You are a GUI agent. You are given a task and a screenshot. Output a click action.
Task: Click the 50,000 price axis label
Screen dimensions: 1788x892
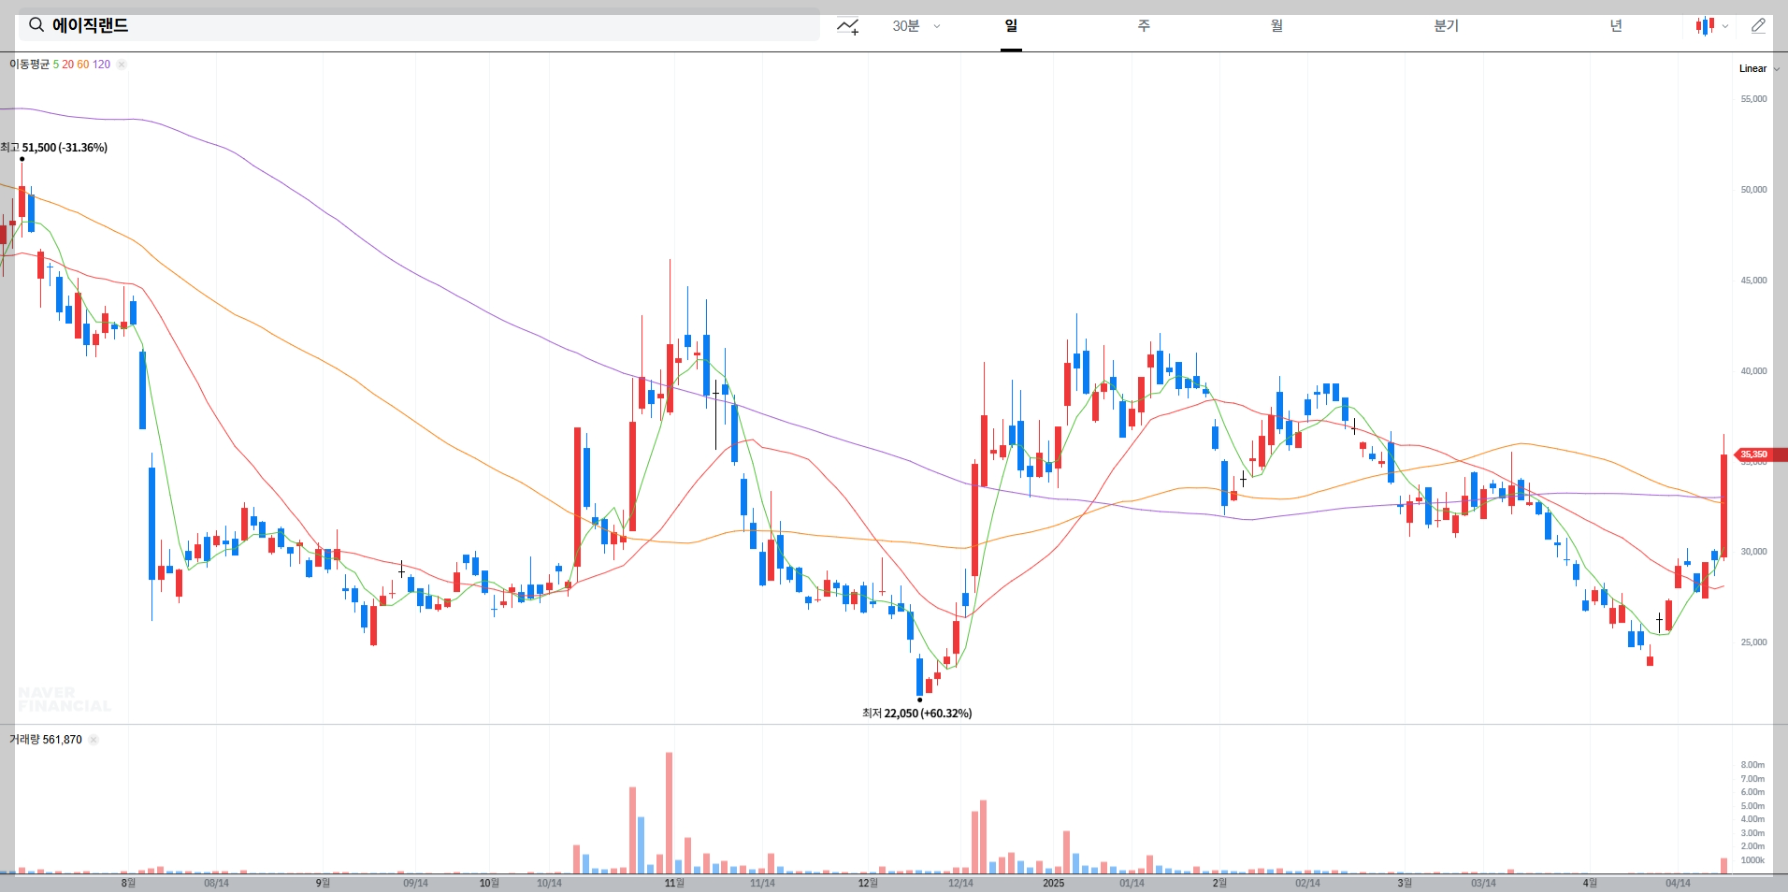(x=1754, y=190)
